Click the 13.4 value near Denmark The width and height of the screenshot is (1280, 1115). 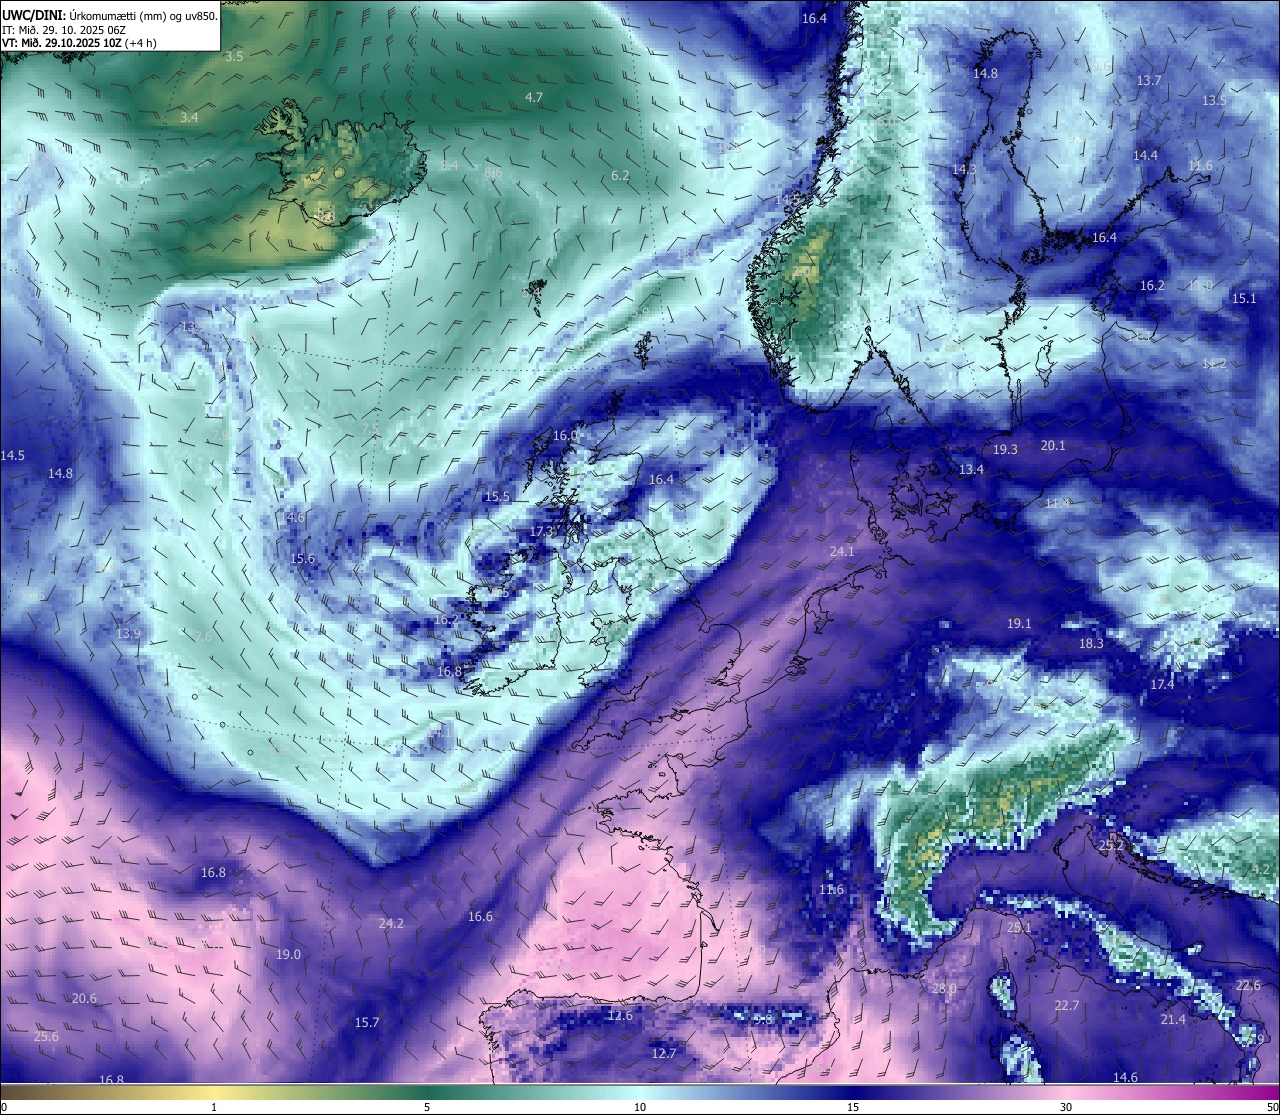tap(971, 470)
